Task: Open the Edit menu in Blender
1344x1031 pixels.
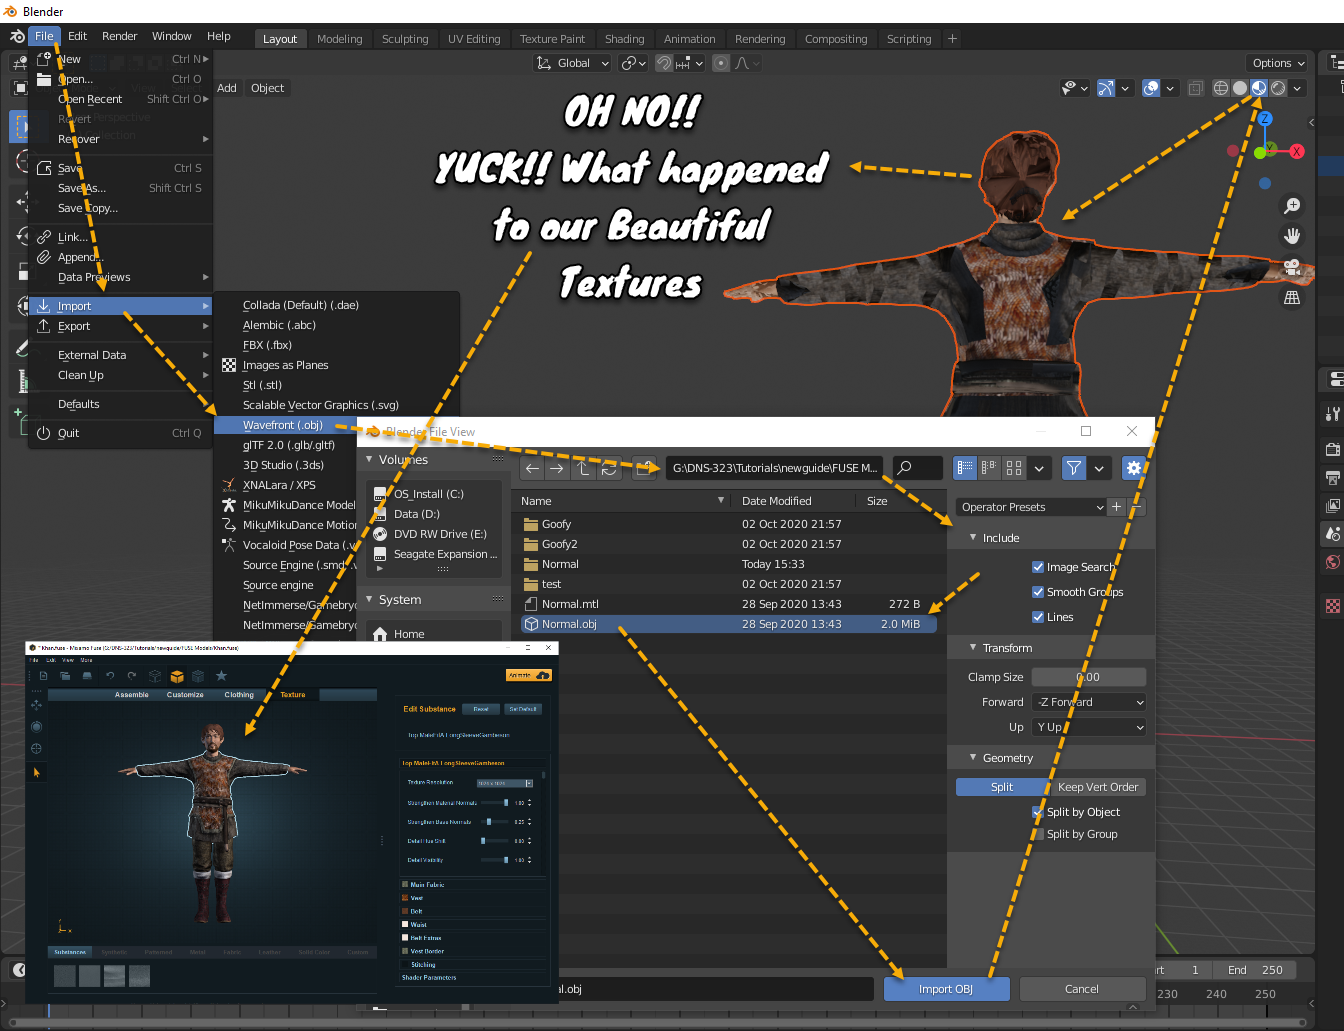Action: [x=77, y=36]
